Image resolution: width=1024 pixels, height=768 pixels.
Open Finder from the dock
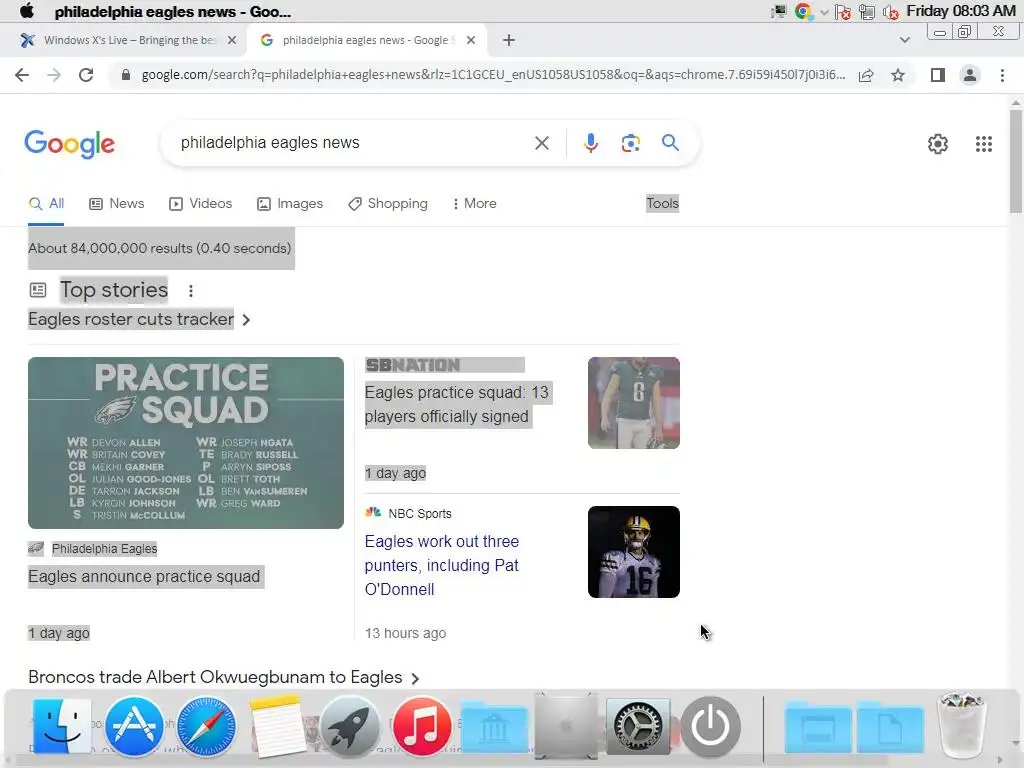61,726
